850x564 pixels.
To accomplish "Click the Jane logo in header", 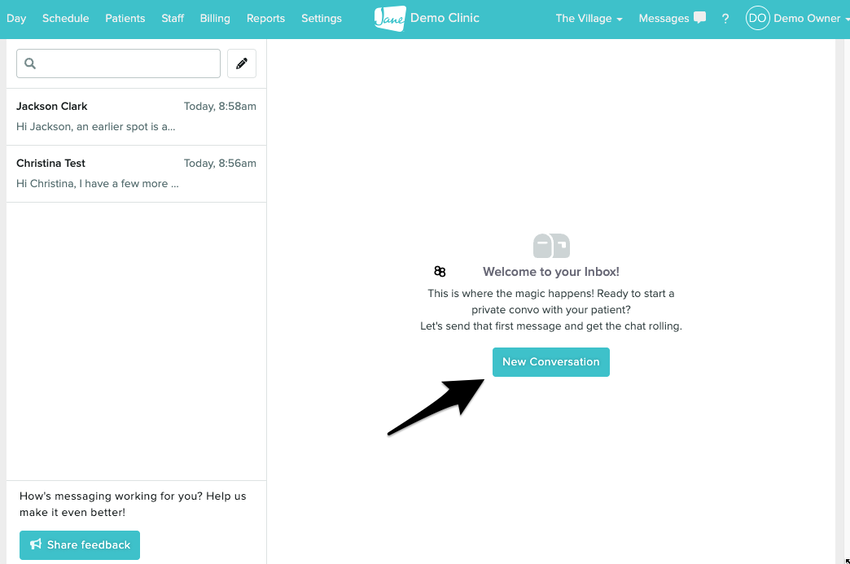I will 389,18.
